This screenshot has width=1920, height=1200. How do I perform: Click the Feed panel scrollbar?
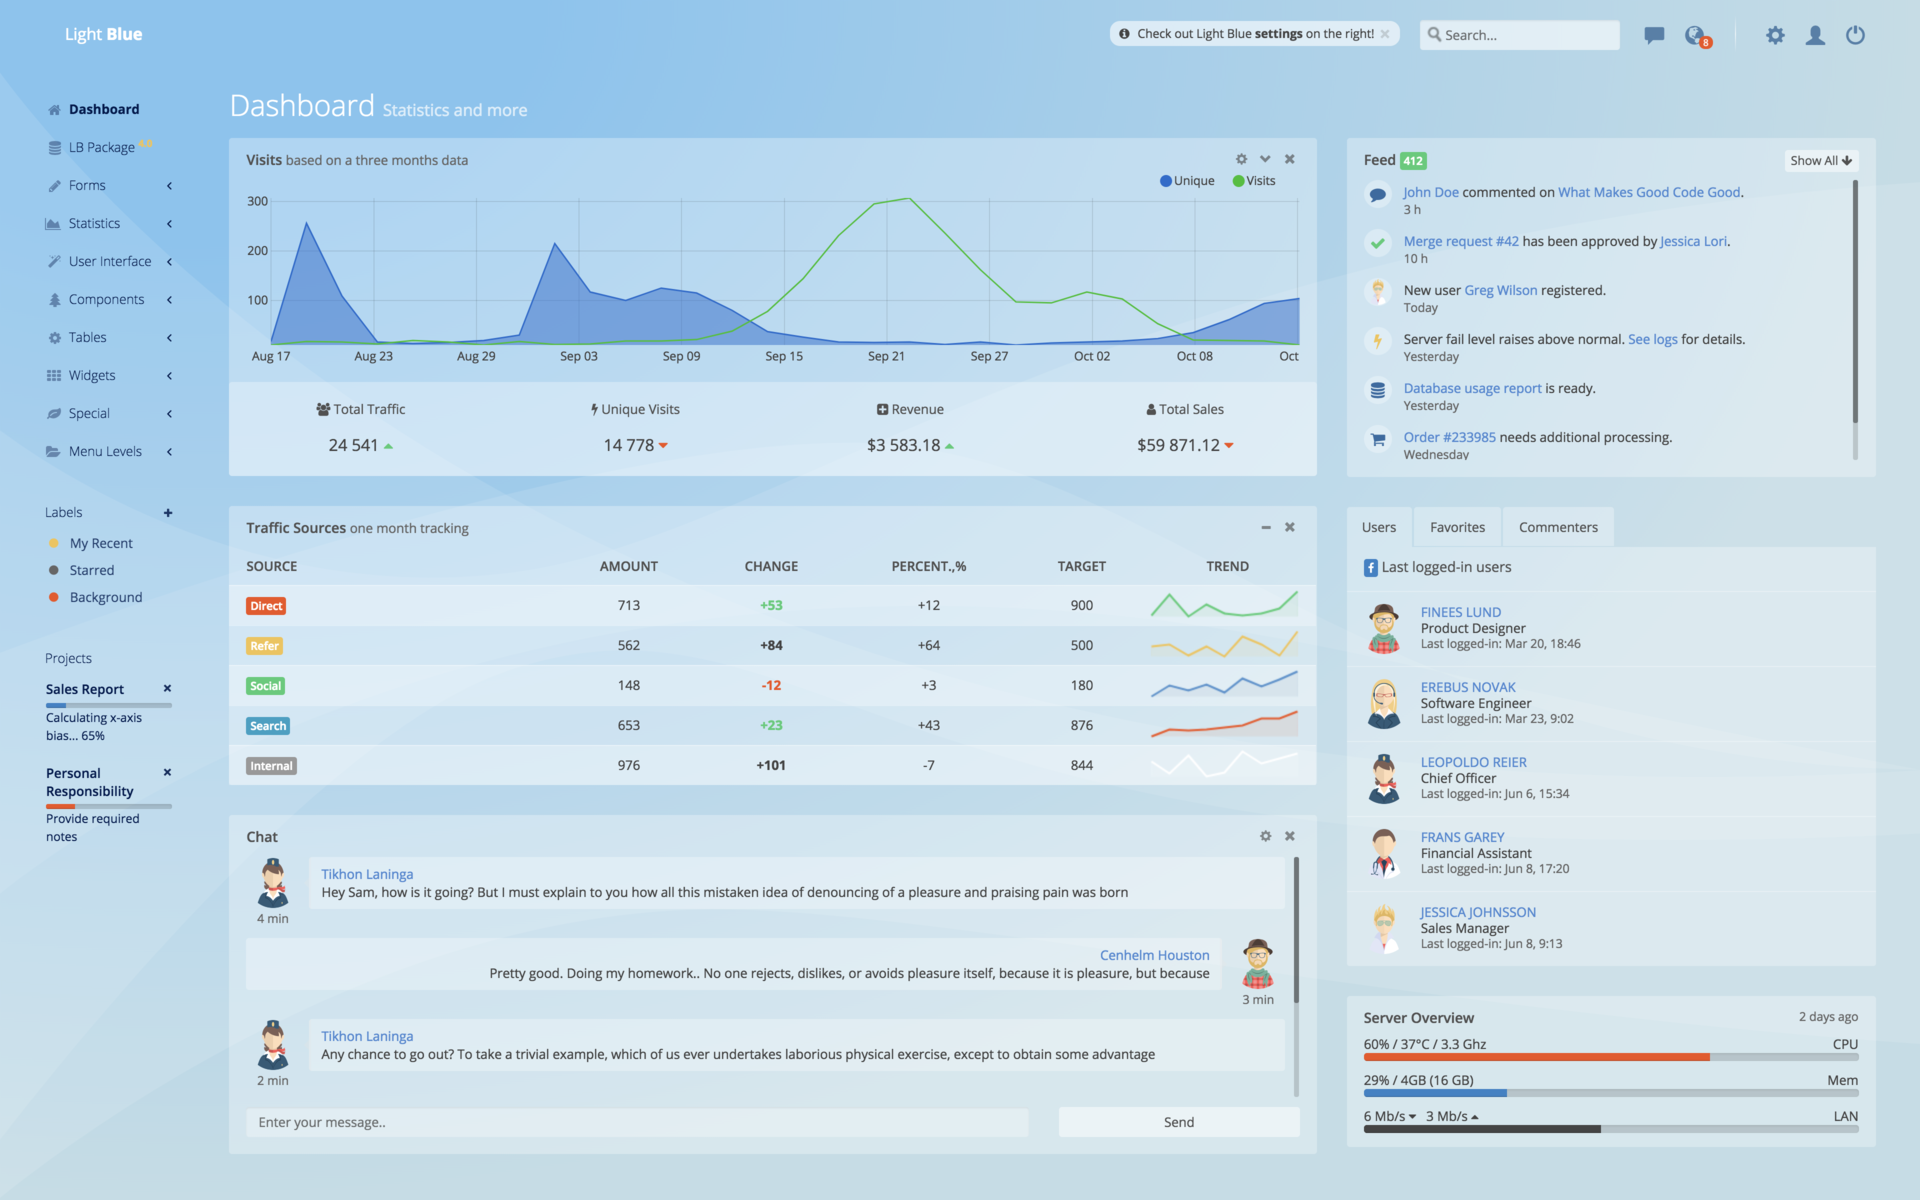(x=1855, y=302)
